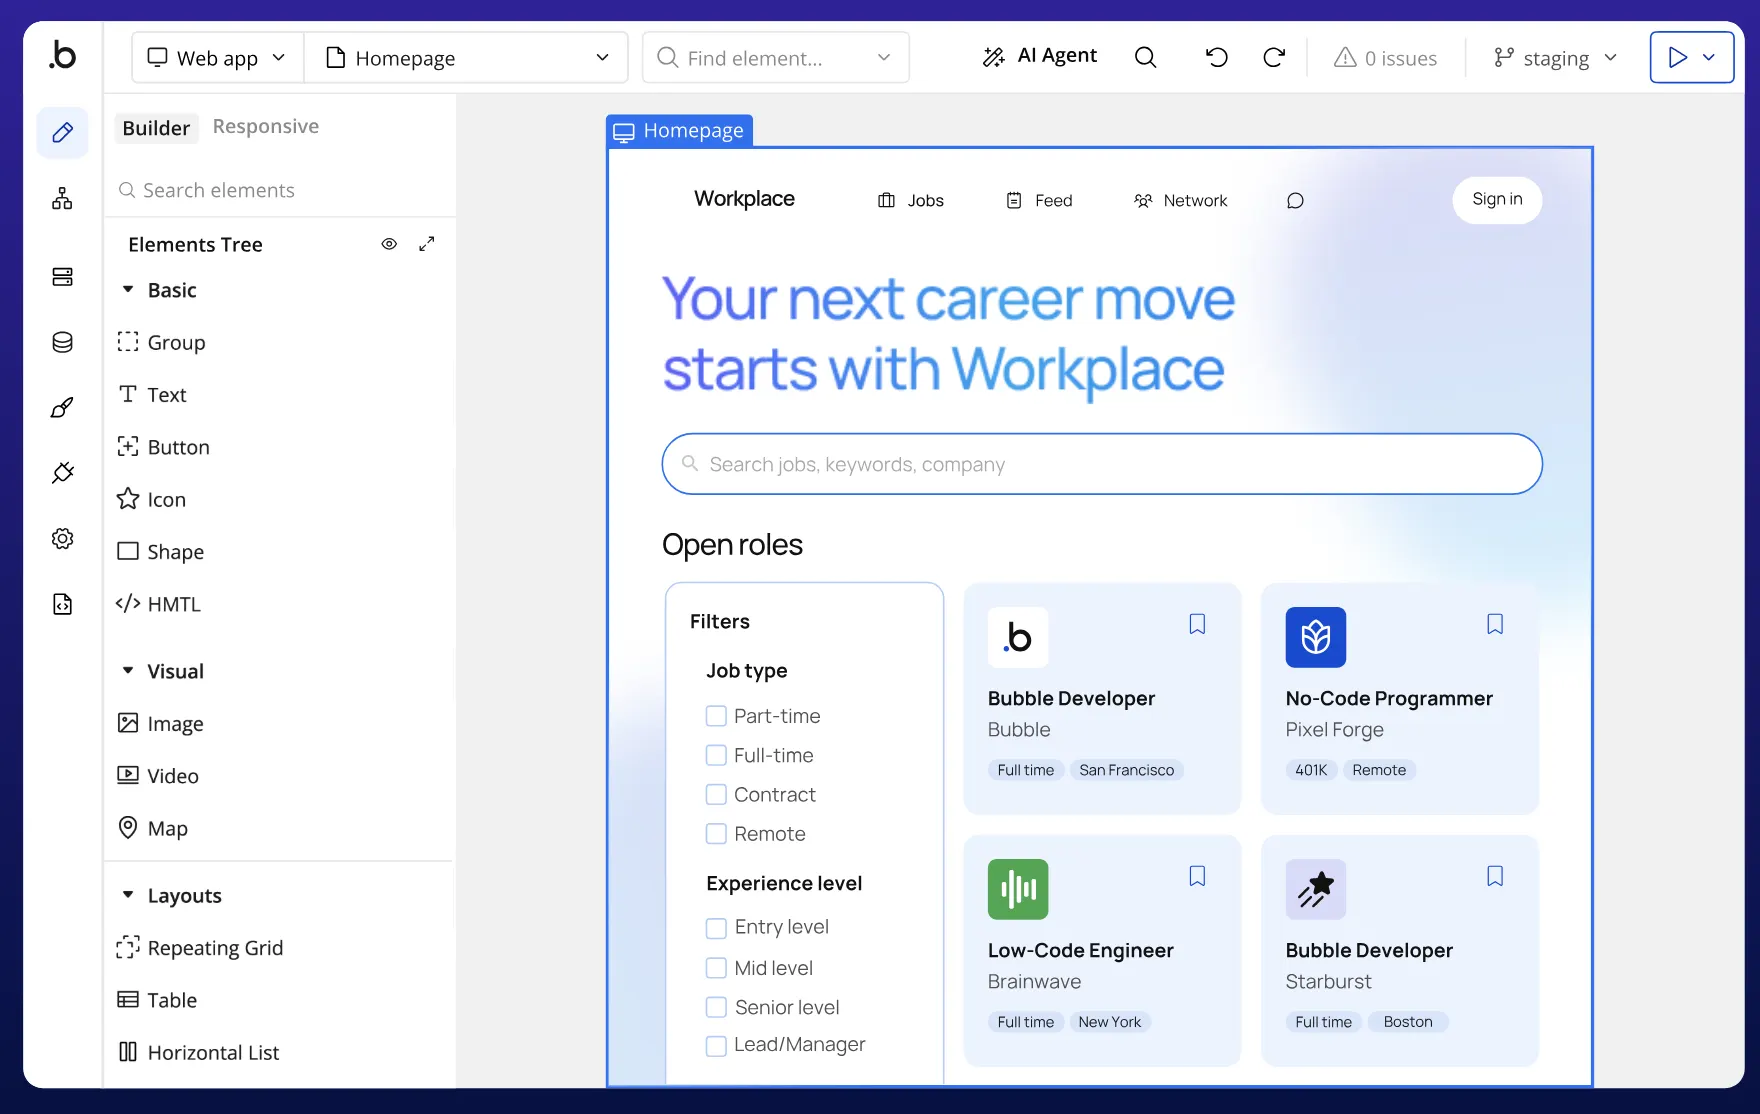Viewport: 1760px width, 1114px height.
Task: Open the Plugins plug icon in sidebar
Action: tap(62, 473)
